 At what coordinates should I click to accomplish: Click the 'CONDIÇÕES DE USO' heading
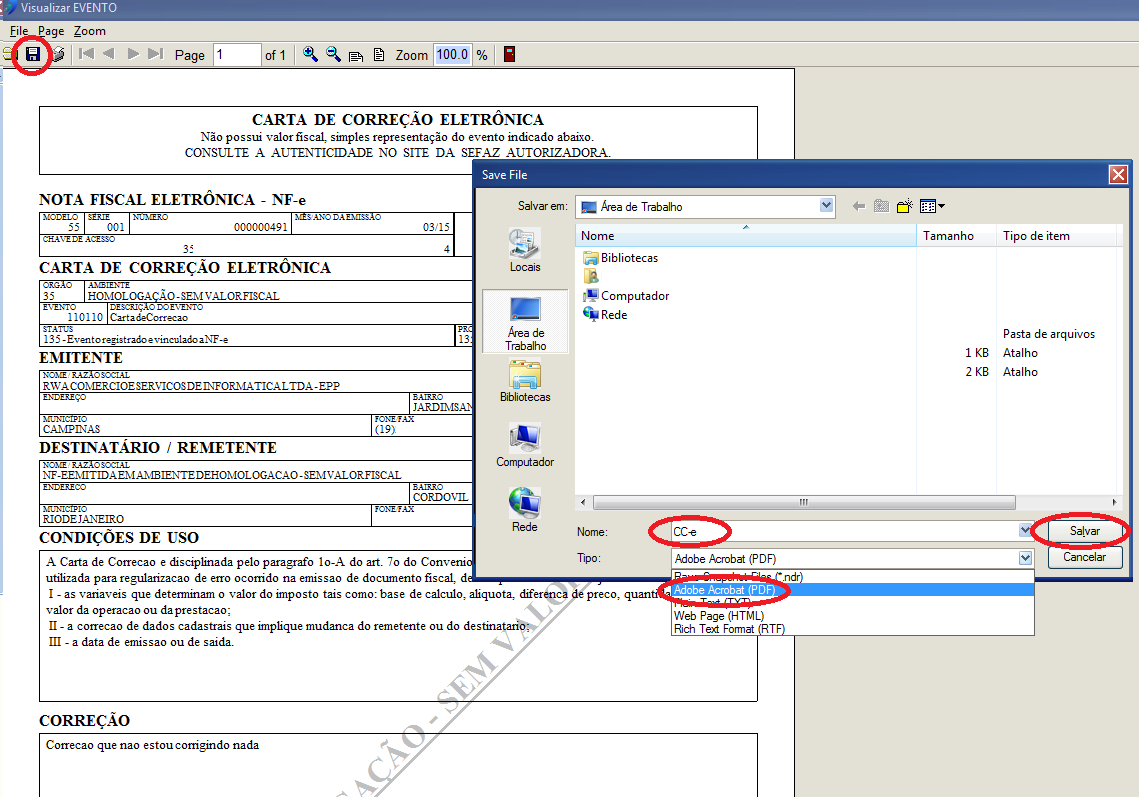point(119,538)
